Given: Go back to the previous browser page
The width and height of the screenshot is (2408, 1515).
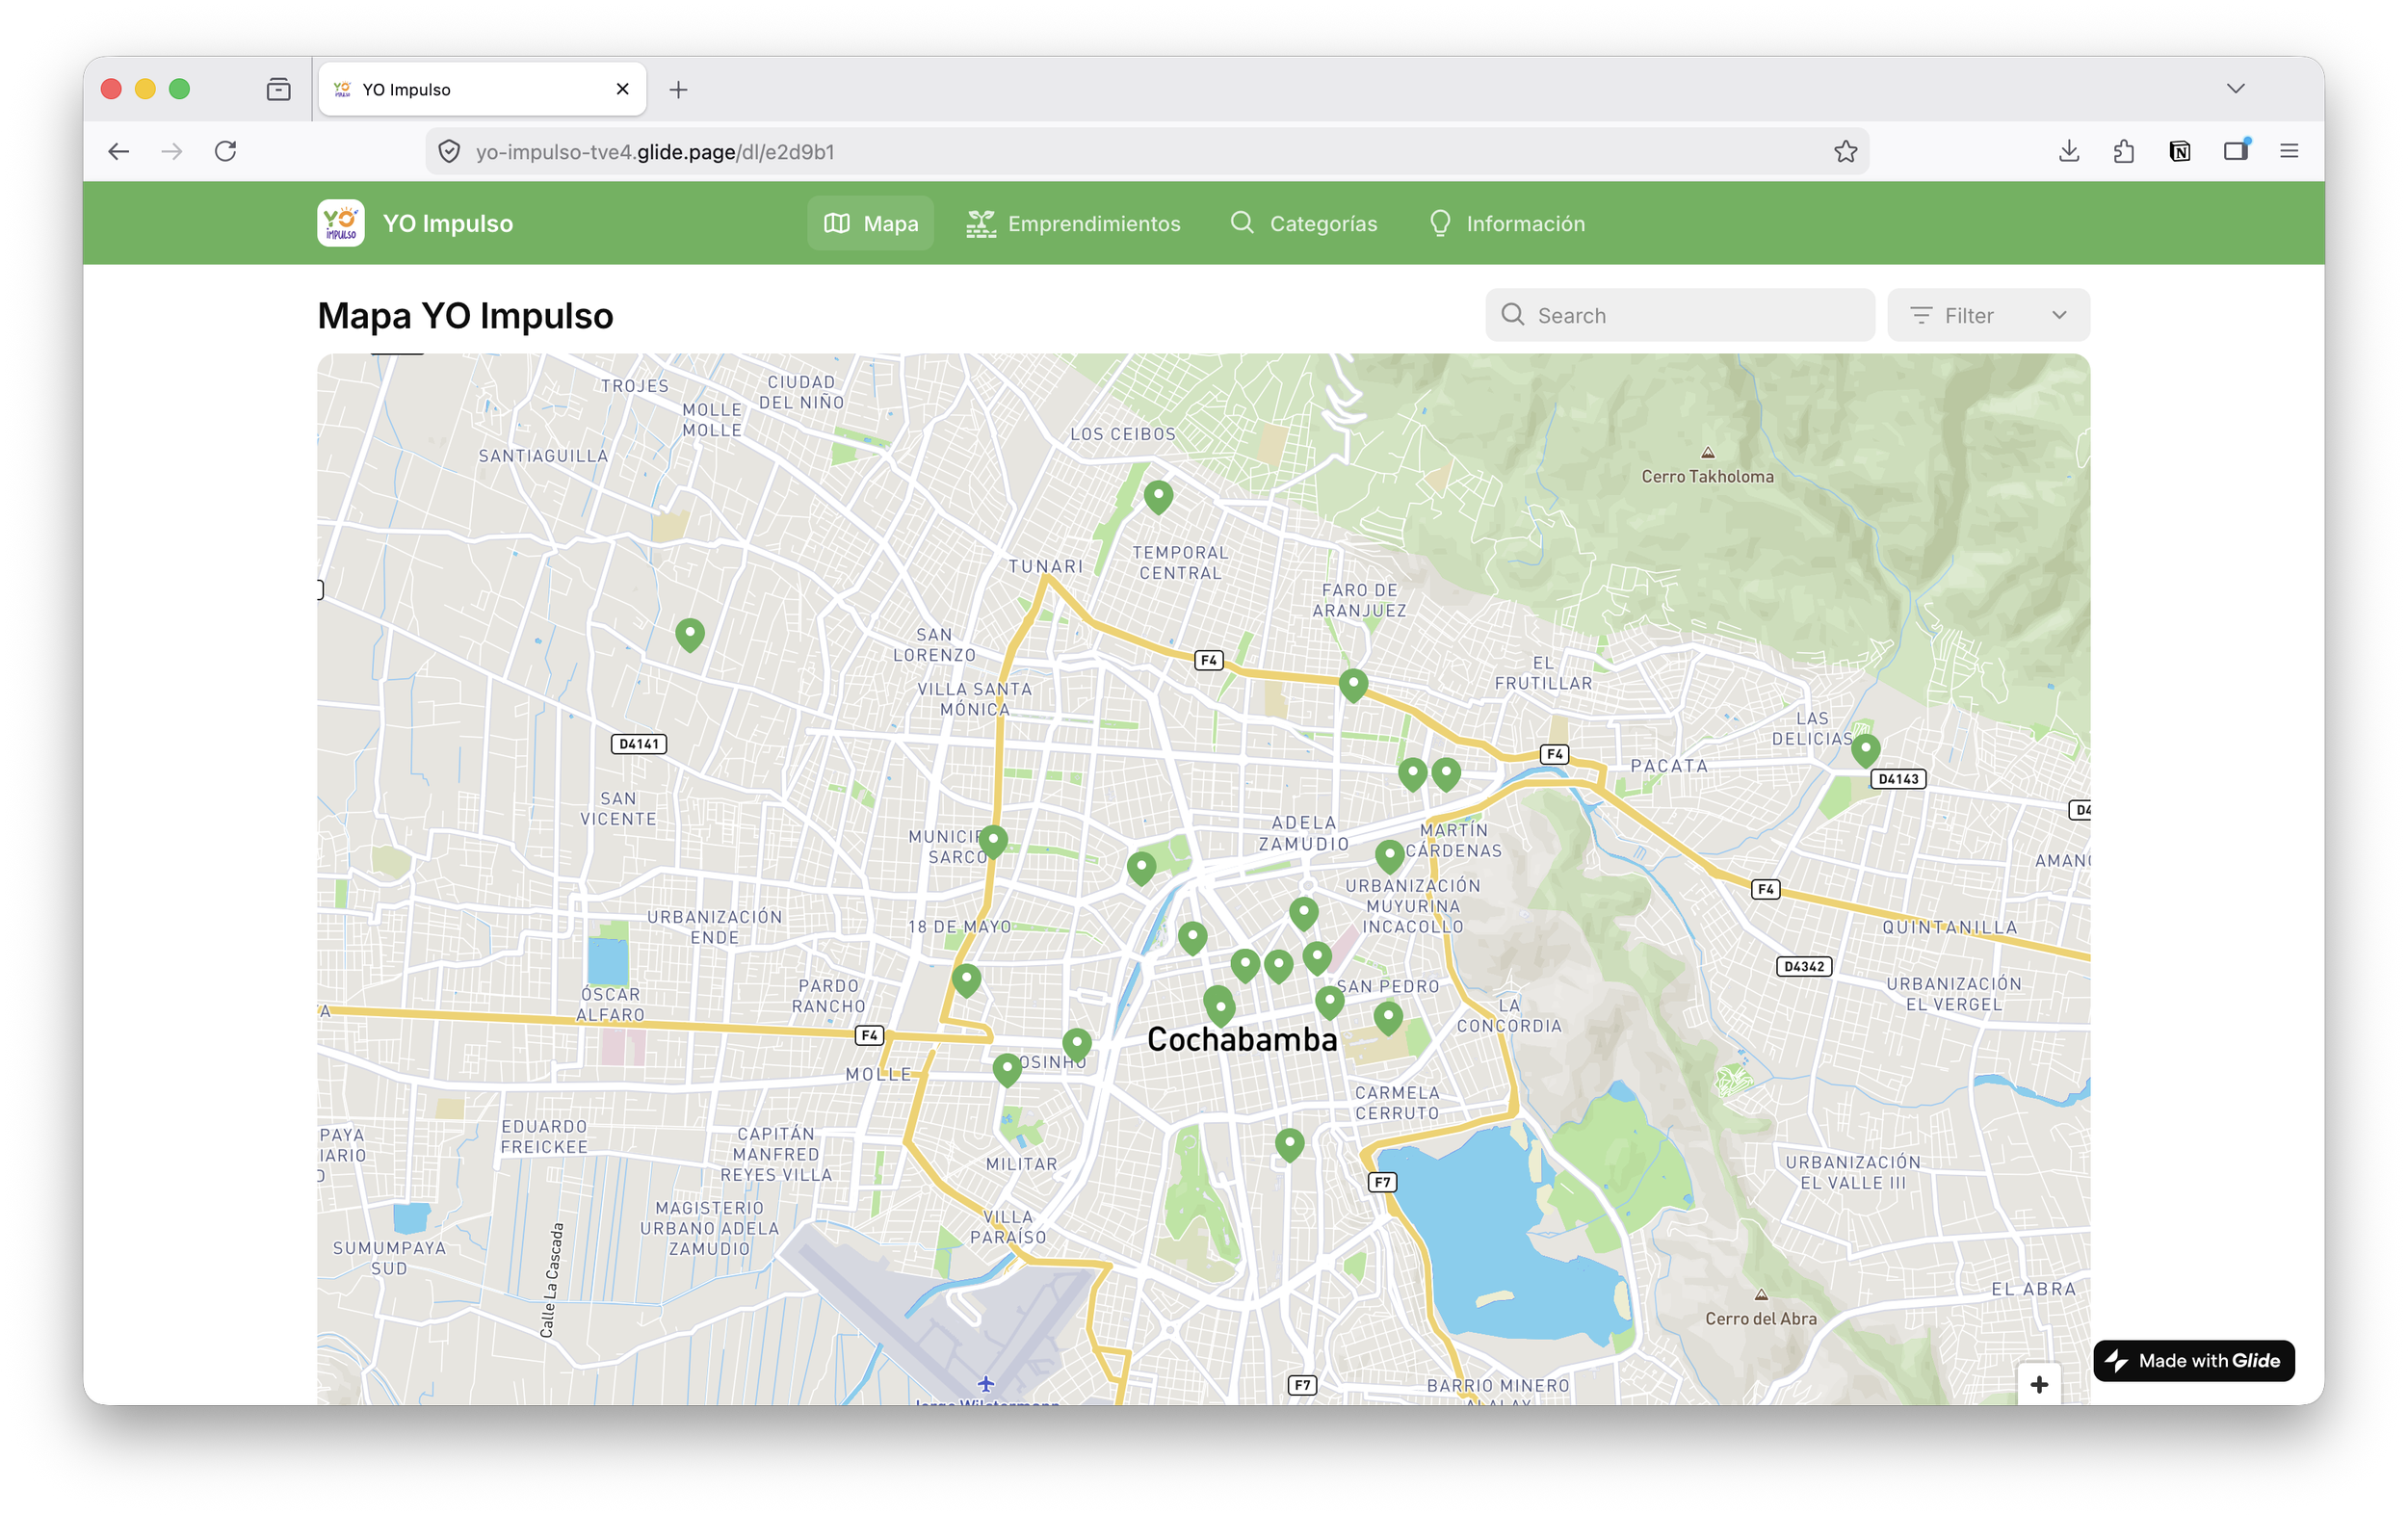Looking at the screenshot, I should point(119,151).
